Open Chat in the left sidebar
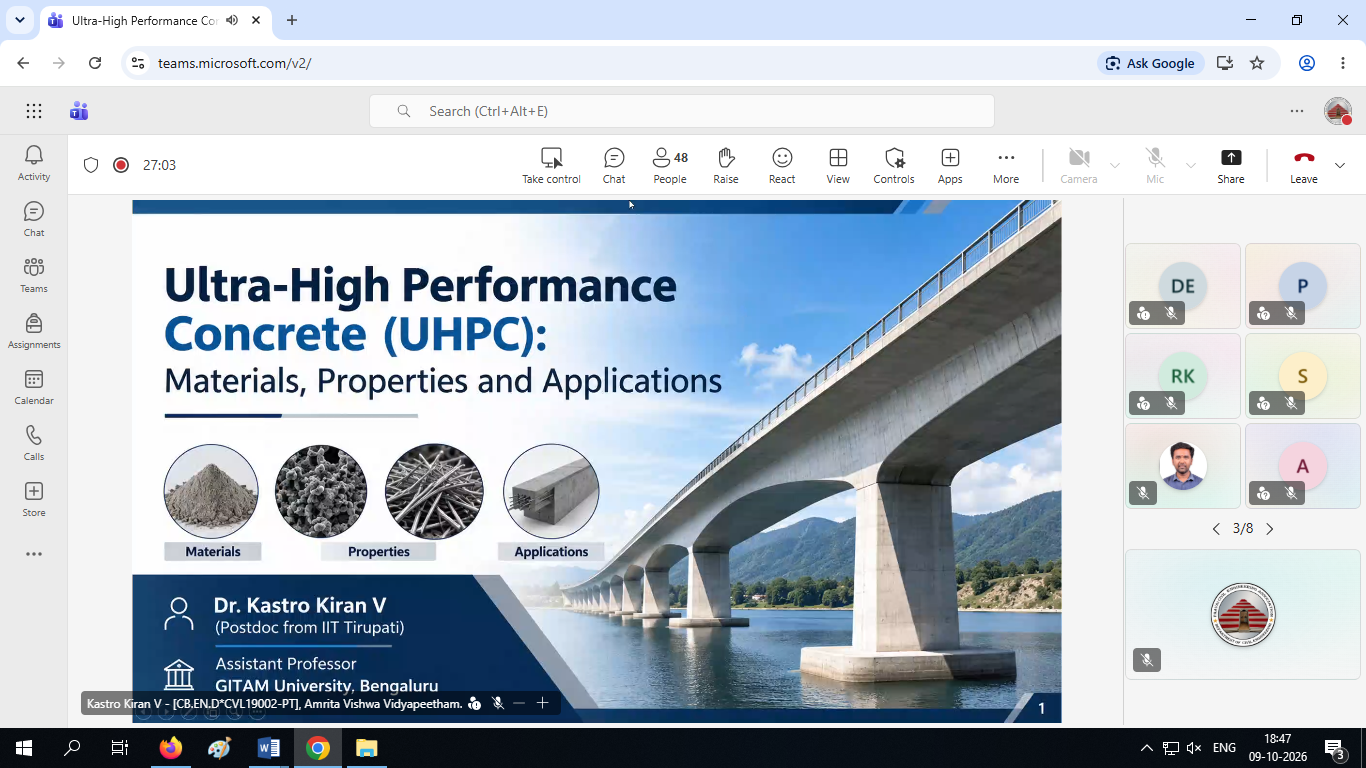Viewport: 1366px width, 768px height. [34, 218]
